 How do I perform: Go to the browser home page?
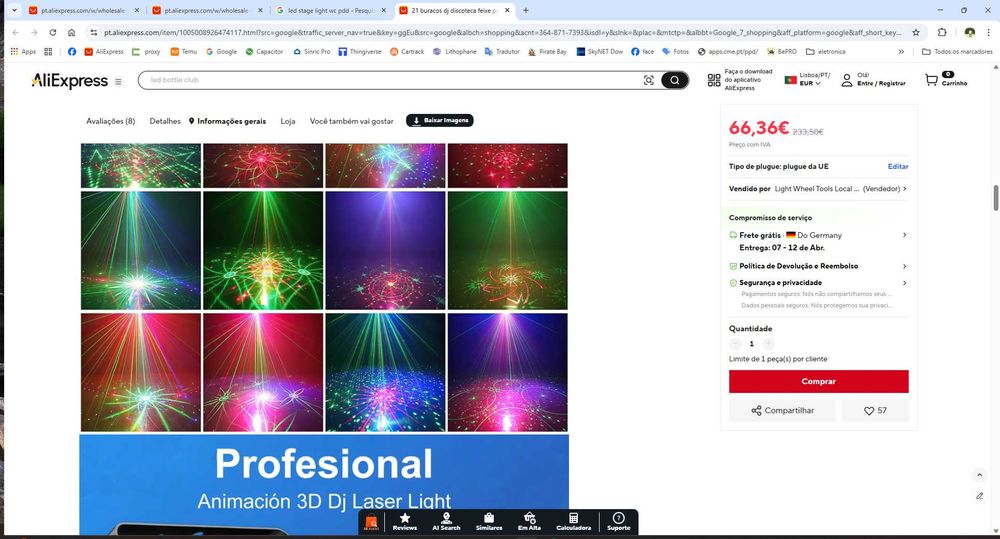(71, 33)
